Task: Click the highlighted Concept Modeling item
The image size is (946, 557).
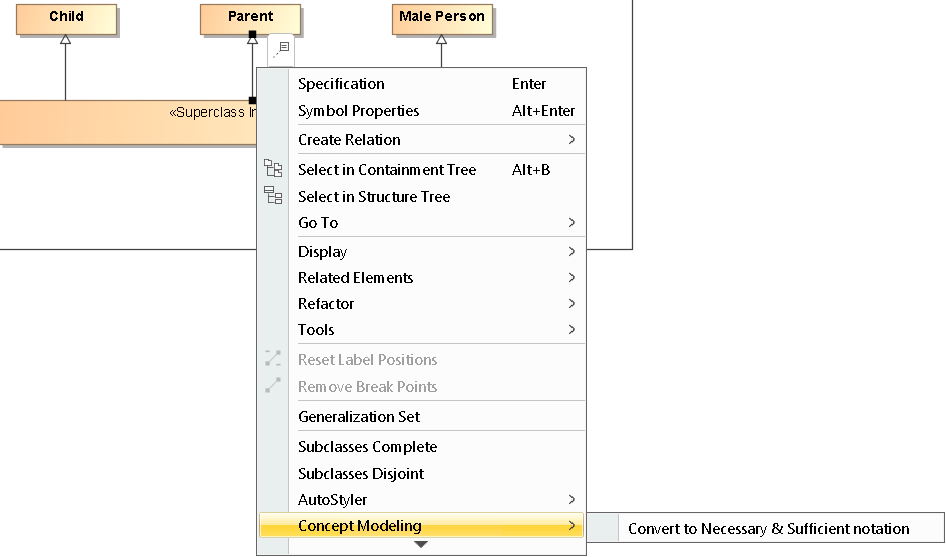Action: pos(360,526)
